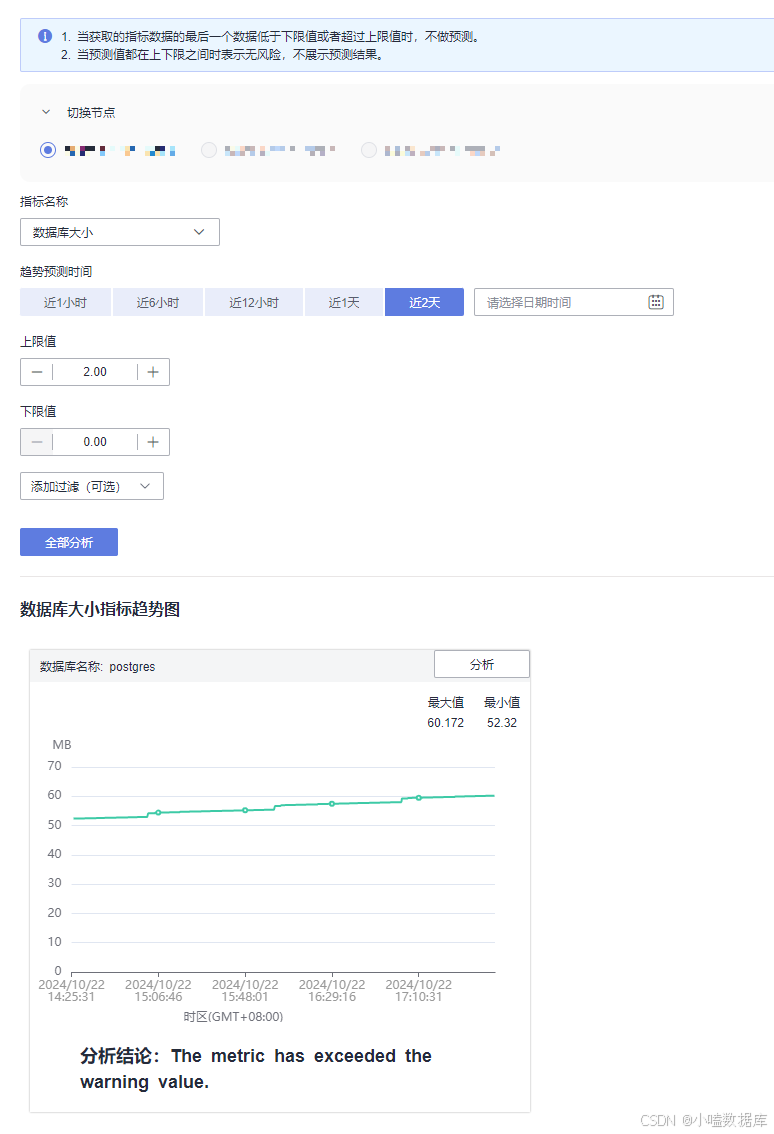The image size is (774, 1134).
Task: Select the second node radio button
Action: (209, 150)
